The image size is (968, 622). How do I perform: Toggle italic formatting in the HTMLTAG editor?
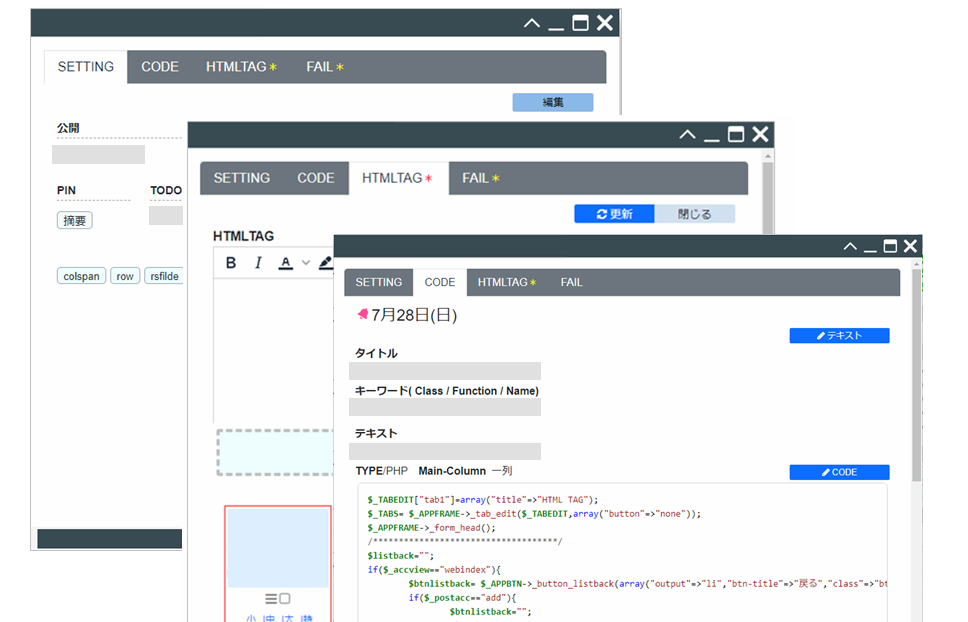coord(258,263)
